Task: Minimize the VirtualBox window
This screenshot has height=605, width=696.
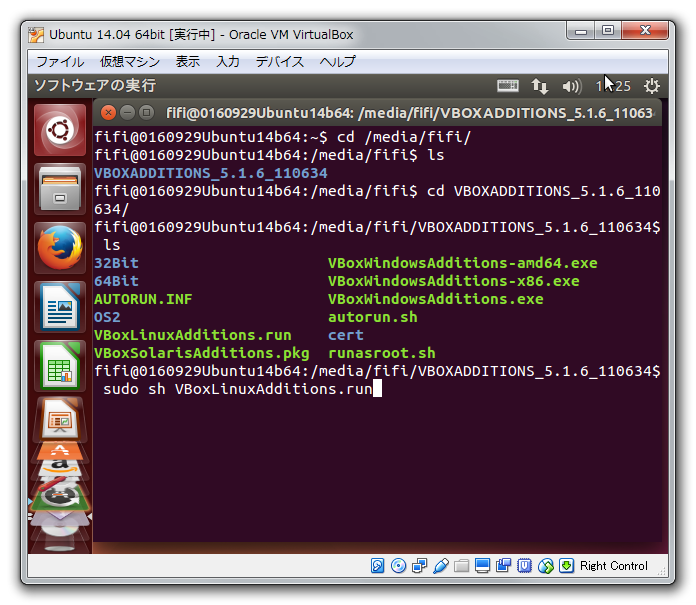Action: click(581, 31)
